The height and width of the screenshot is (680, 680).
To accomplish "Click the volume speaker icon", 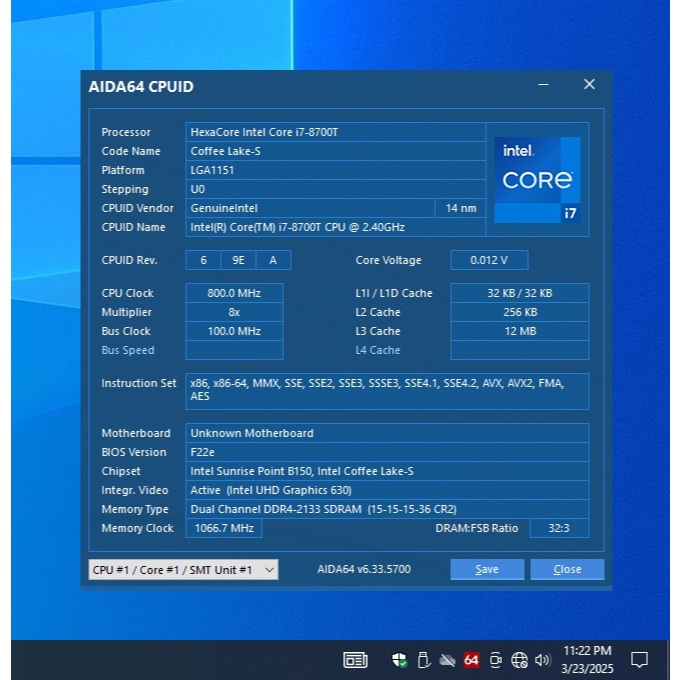I will [x=543, y=660].
